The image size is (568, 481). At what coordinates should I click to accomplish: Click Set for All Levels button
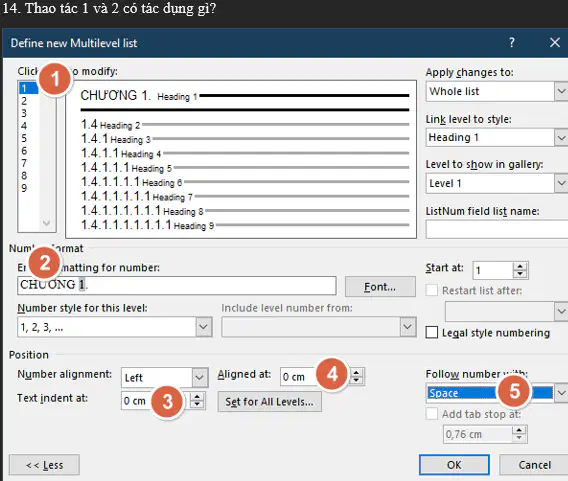point(270,402)
